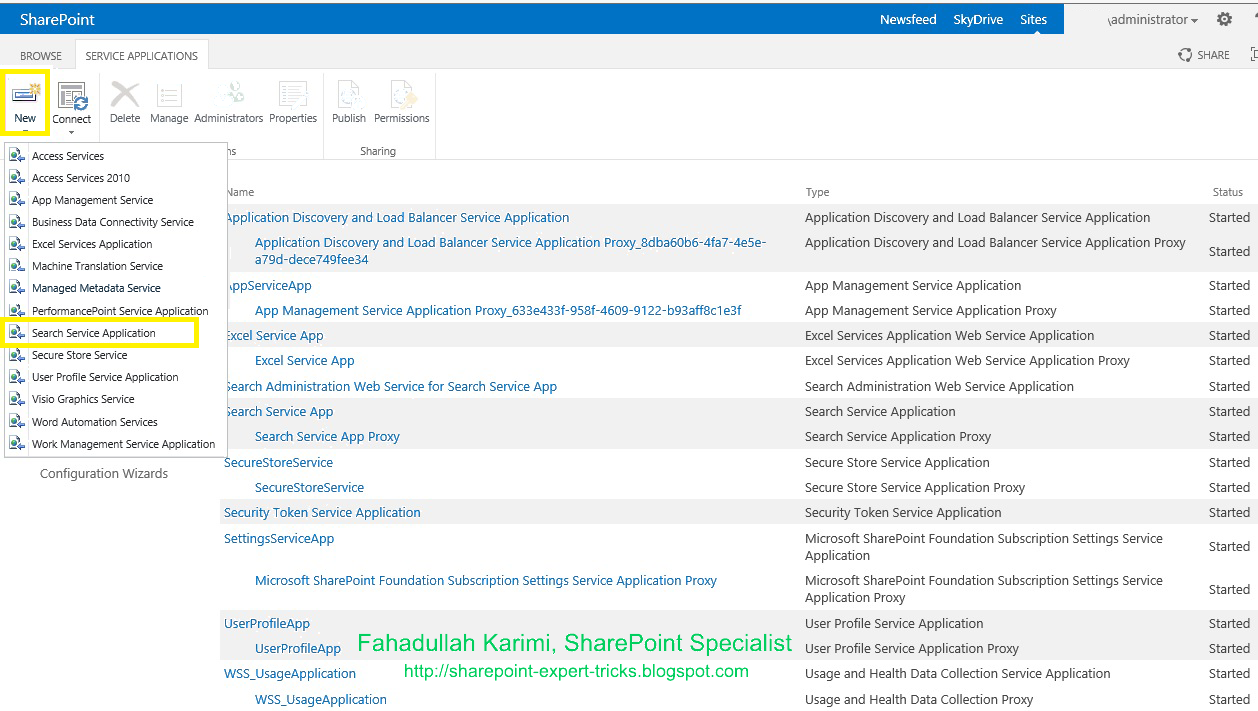Visit the sharepoint-expert-tricks blog link
The height and width of the screenshot is (711, 1258).
click(x=576, y=672)
